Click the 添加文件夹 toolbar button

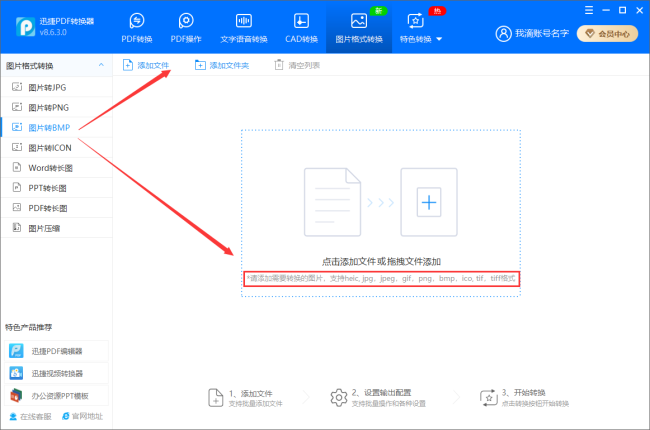(x=222, y=66)
